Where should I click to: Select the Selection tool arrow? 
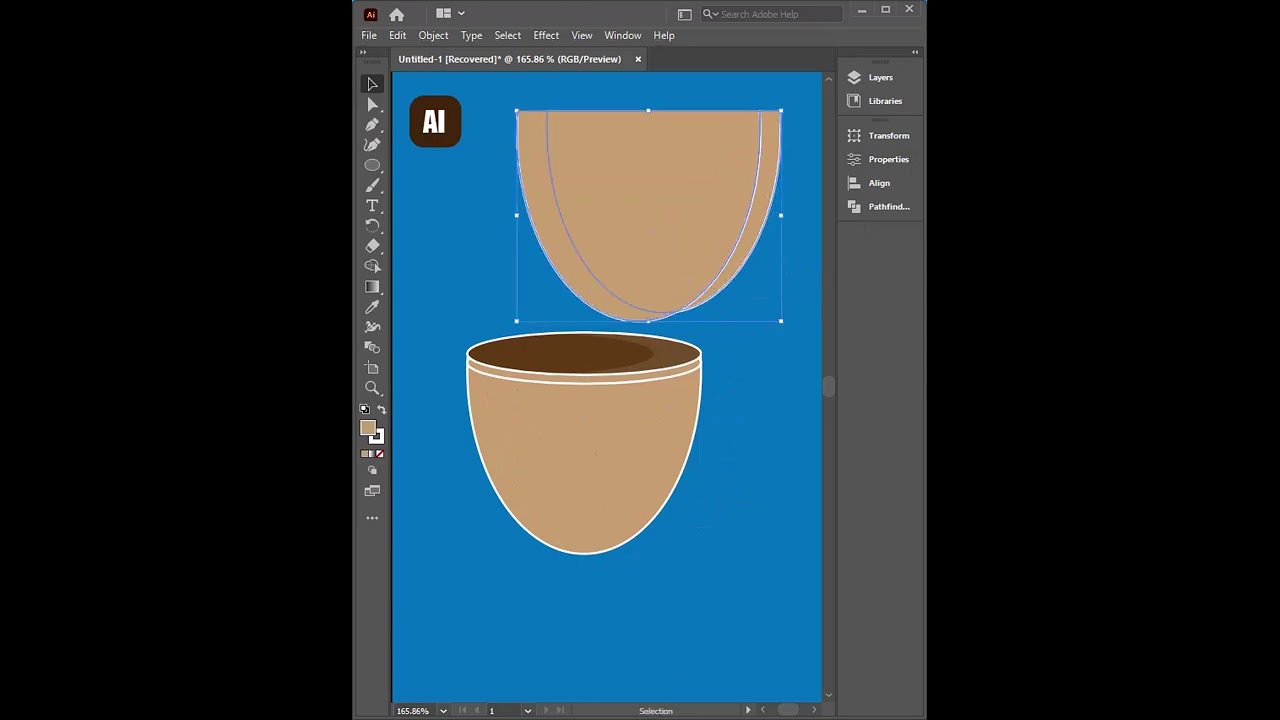pyautogui.click(x=372, y=84)
